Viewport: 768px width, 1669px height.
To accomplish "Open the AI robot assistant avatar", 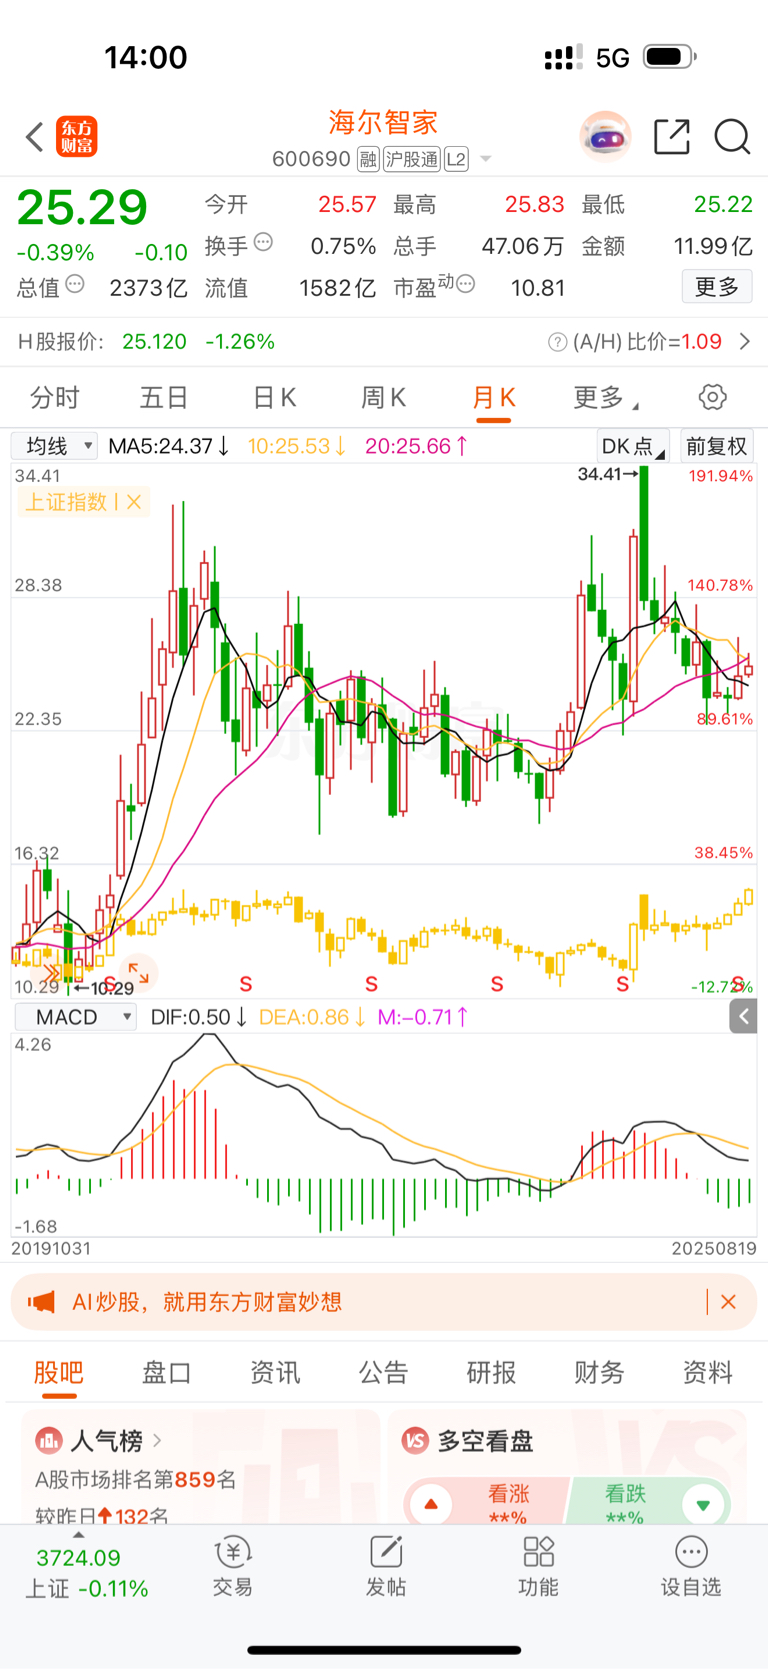I will pyautogui.click(x=605, y=137).
